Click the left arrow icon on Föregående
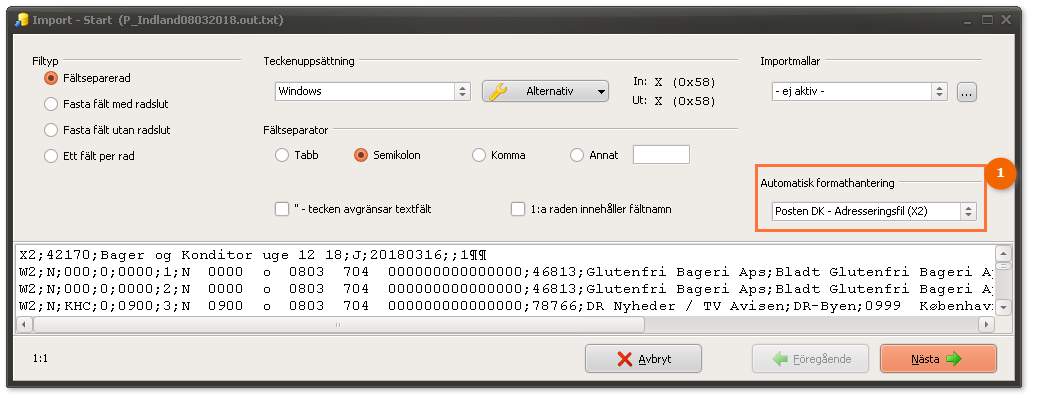The image size is (1040, 398). pos(781,359)
